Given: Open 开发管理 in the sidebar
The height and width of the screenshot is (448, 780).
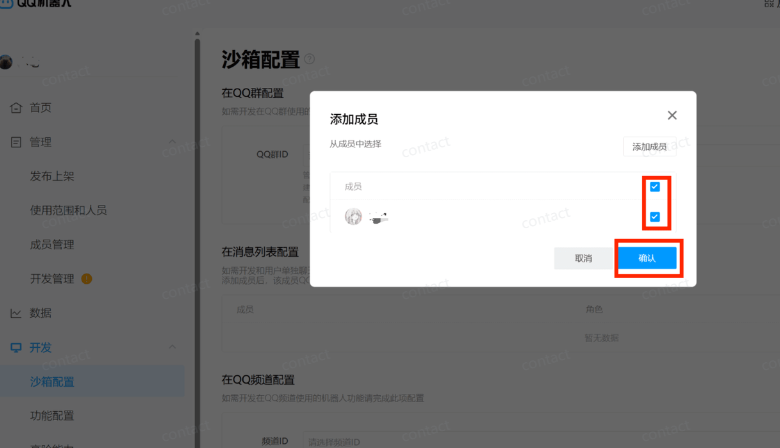Looking at the screenshot, I should (52, 279).
